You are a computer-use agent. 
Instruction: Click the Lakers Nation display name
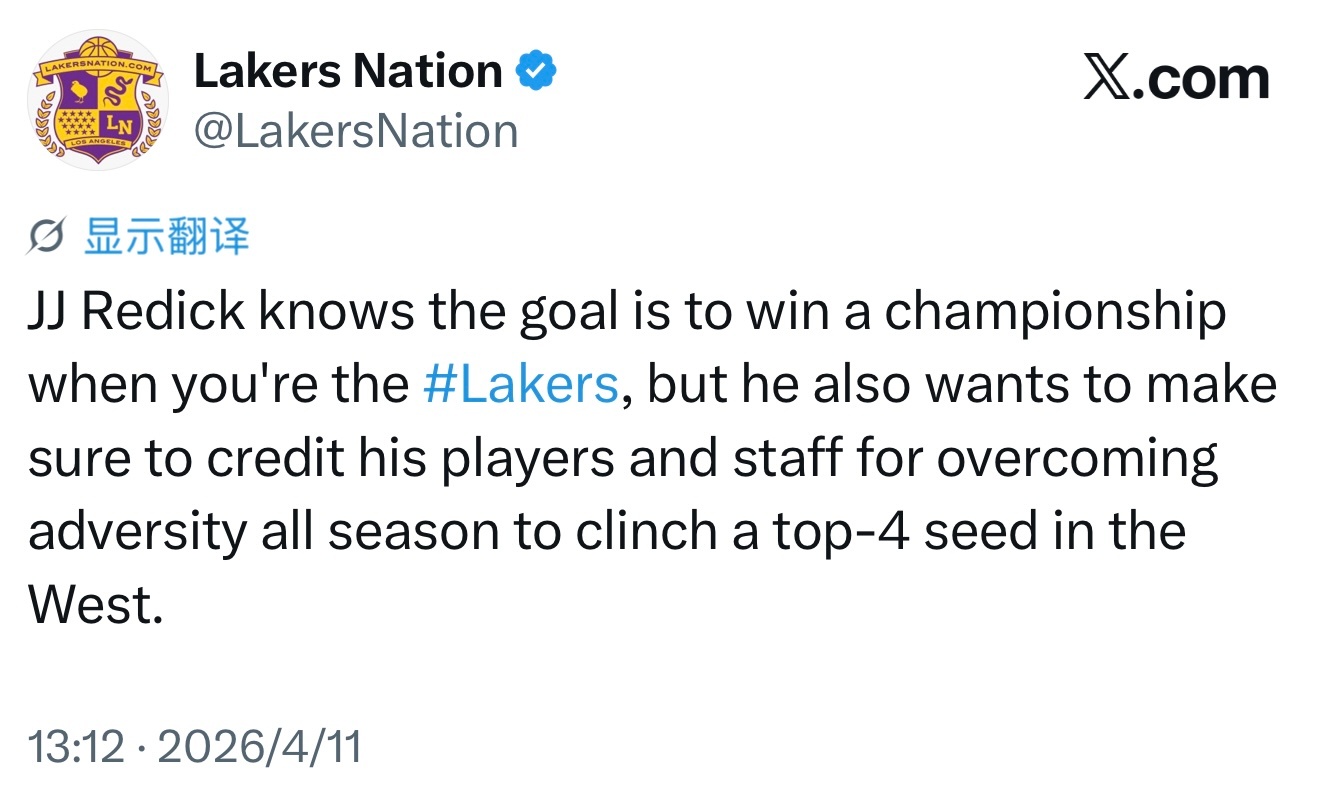[347, 71]
